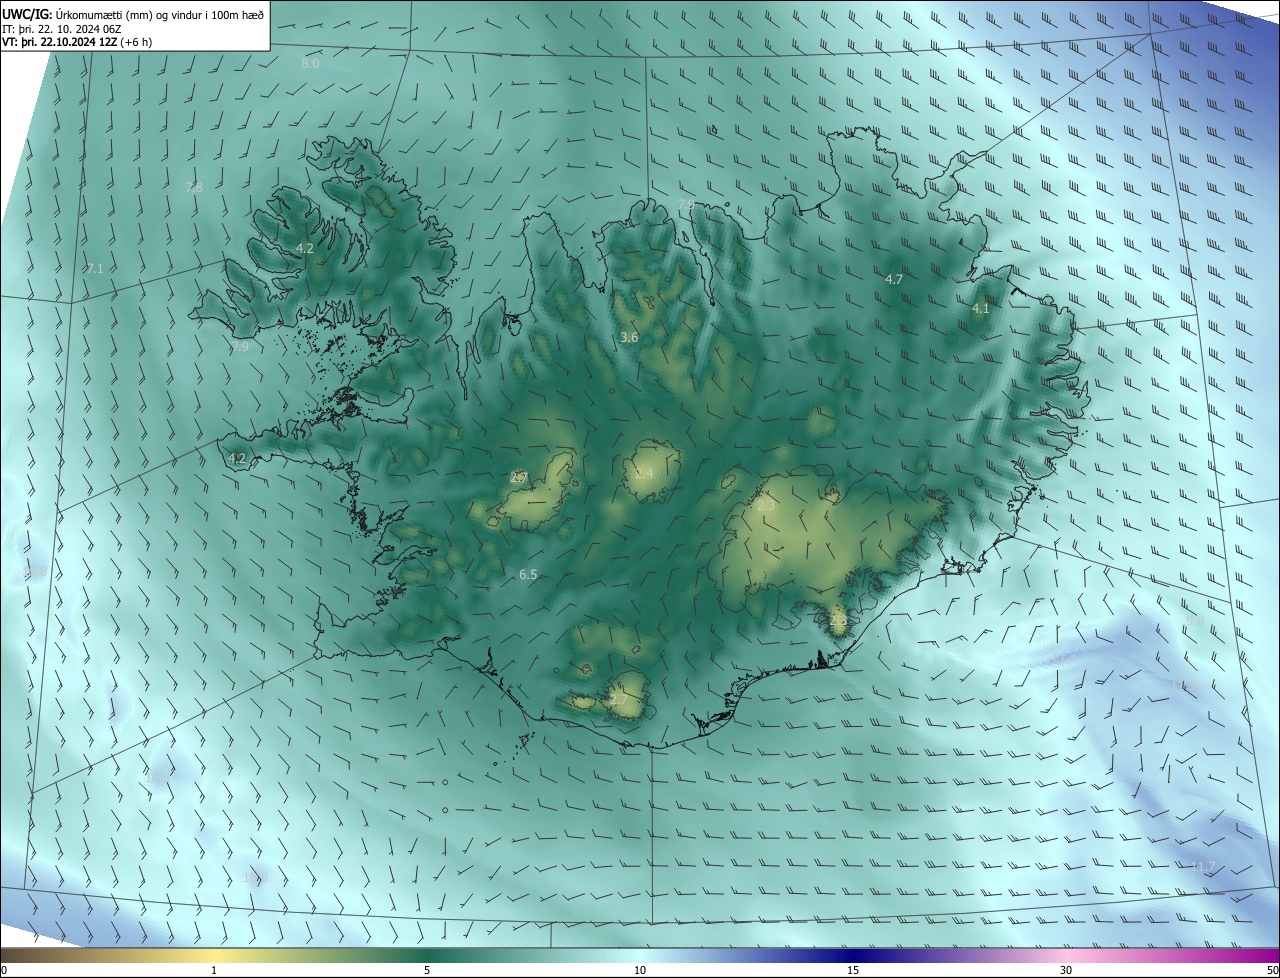Click the '15' tick on the color scale
Image resolution: width=1280 pixels, height=978 pixels.
pos(853,970)
